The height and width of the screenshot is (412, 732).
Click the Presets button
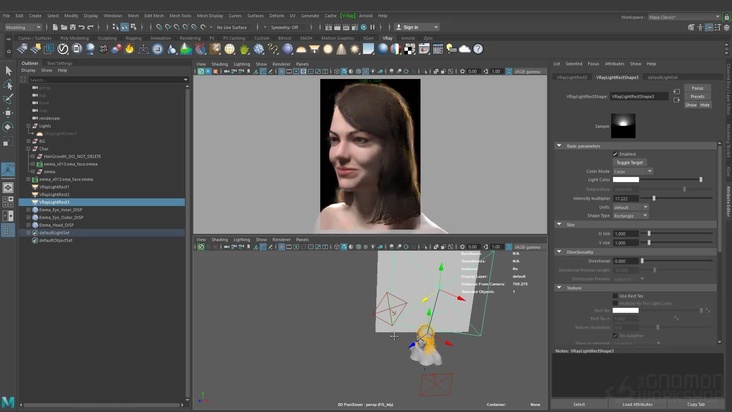(697, 97)
